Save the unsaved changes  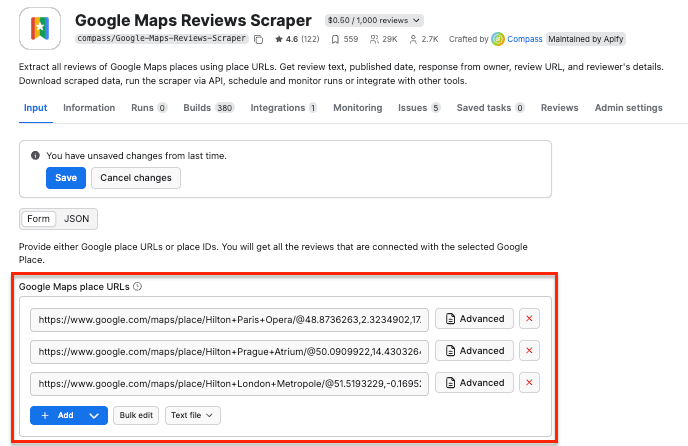tap(66, 178)
